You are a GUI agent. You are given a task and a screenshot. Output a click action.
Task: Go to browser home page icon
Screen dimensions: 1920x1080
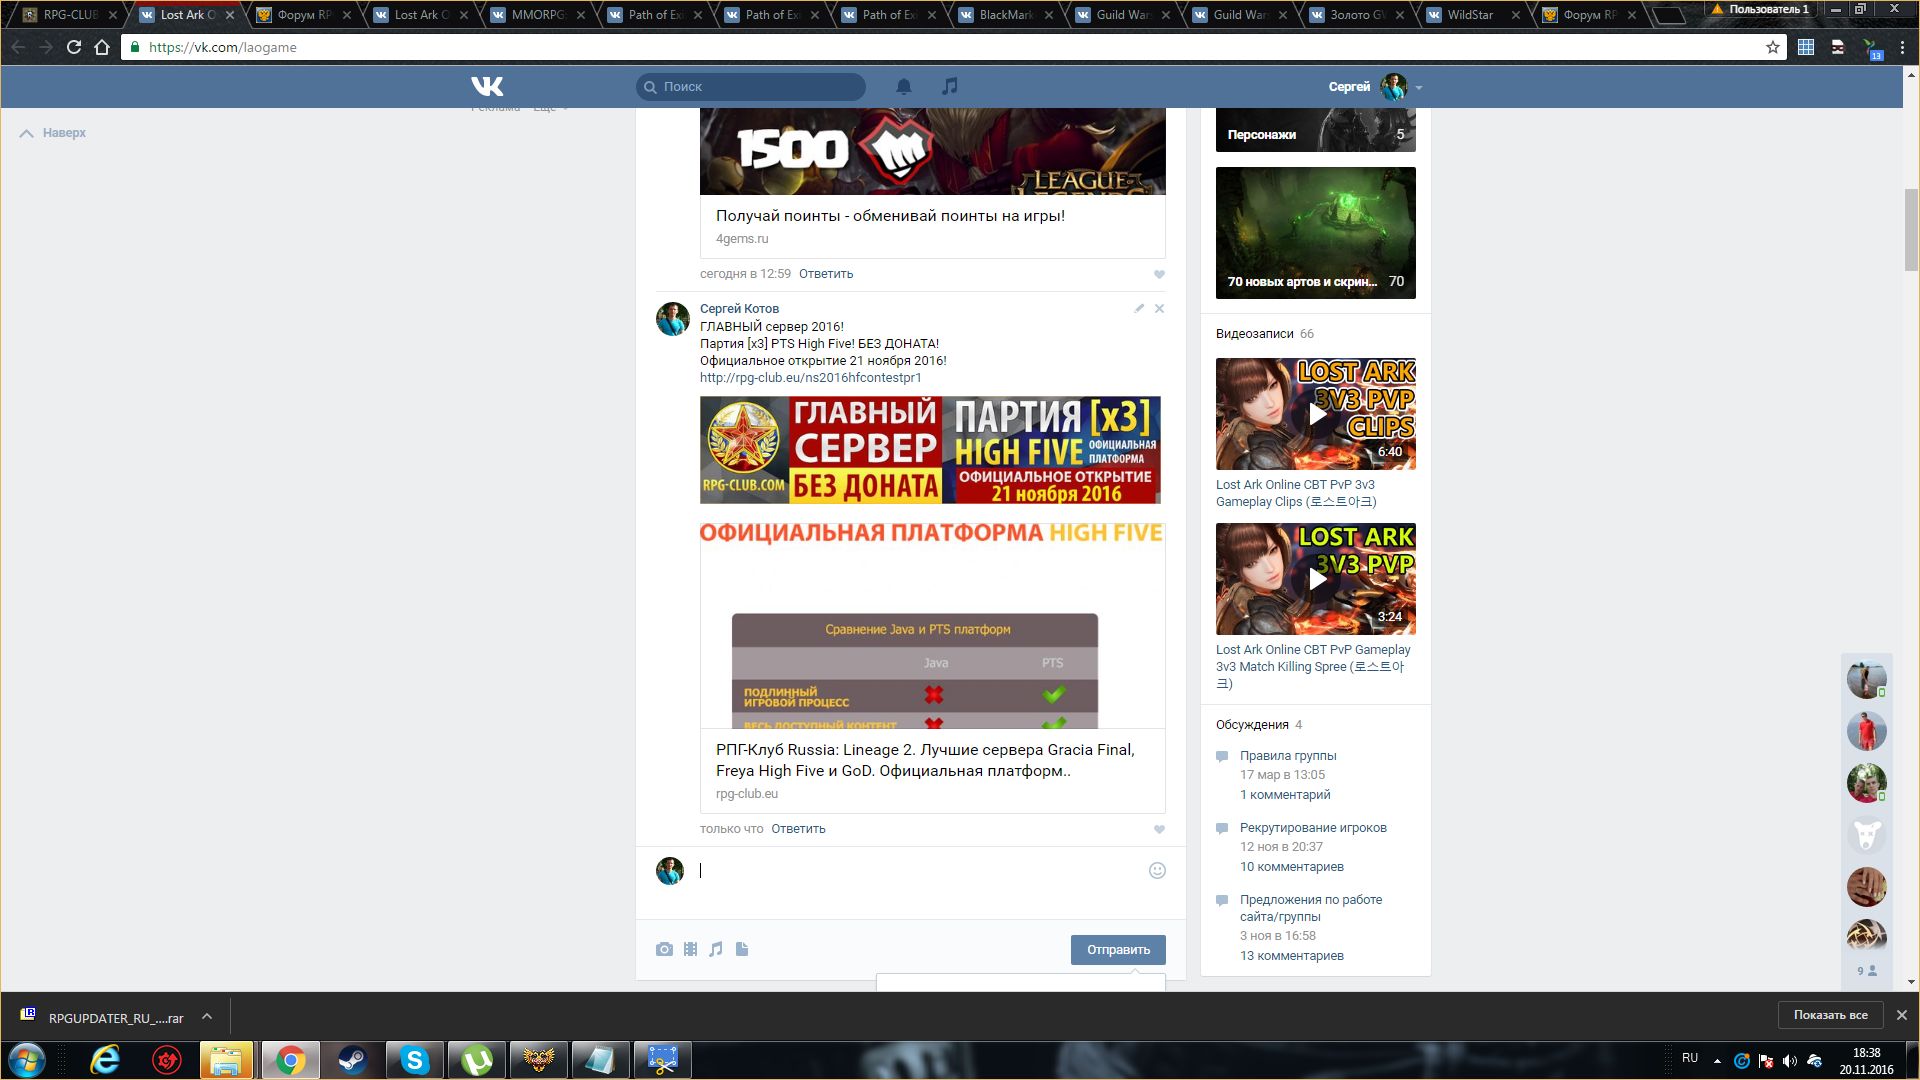click(x=102, y=47)
